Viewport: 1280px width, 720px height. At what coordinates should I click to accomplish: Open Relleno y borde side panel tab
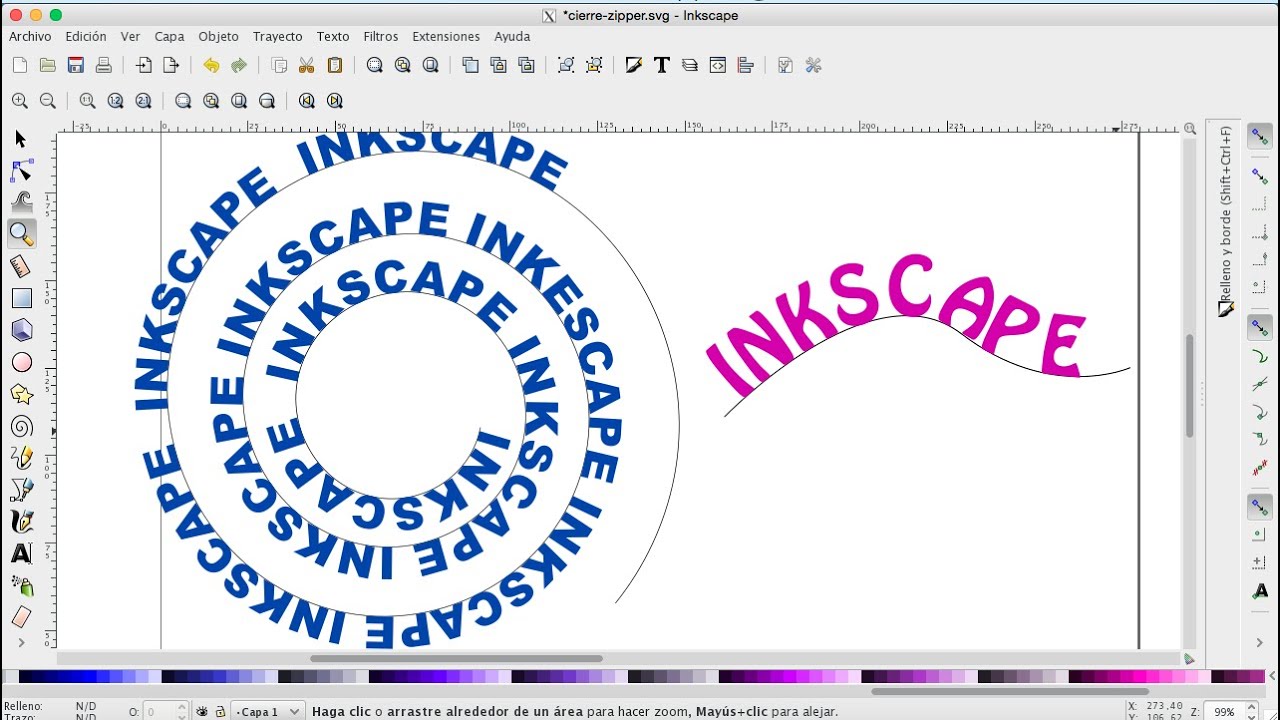click(1226, 221)
